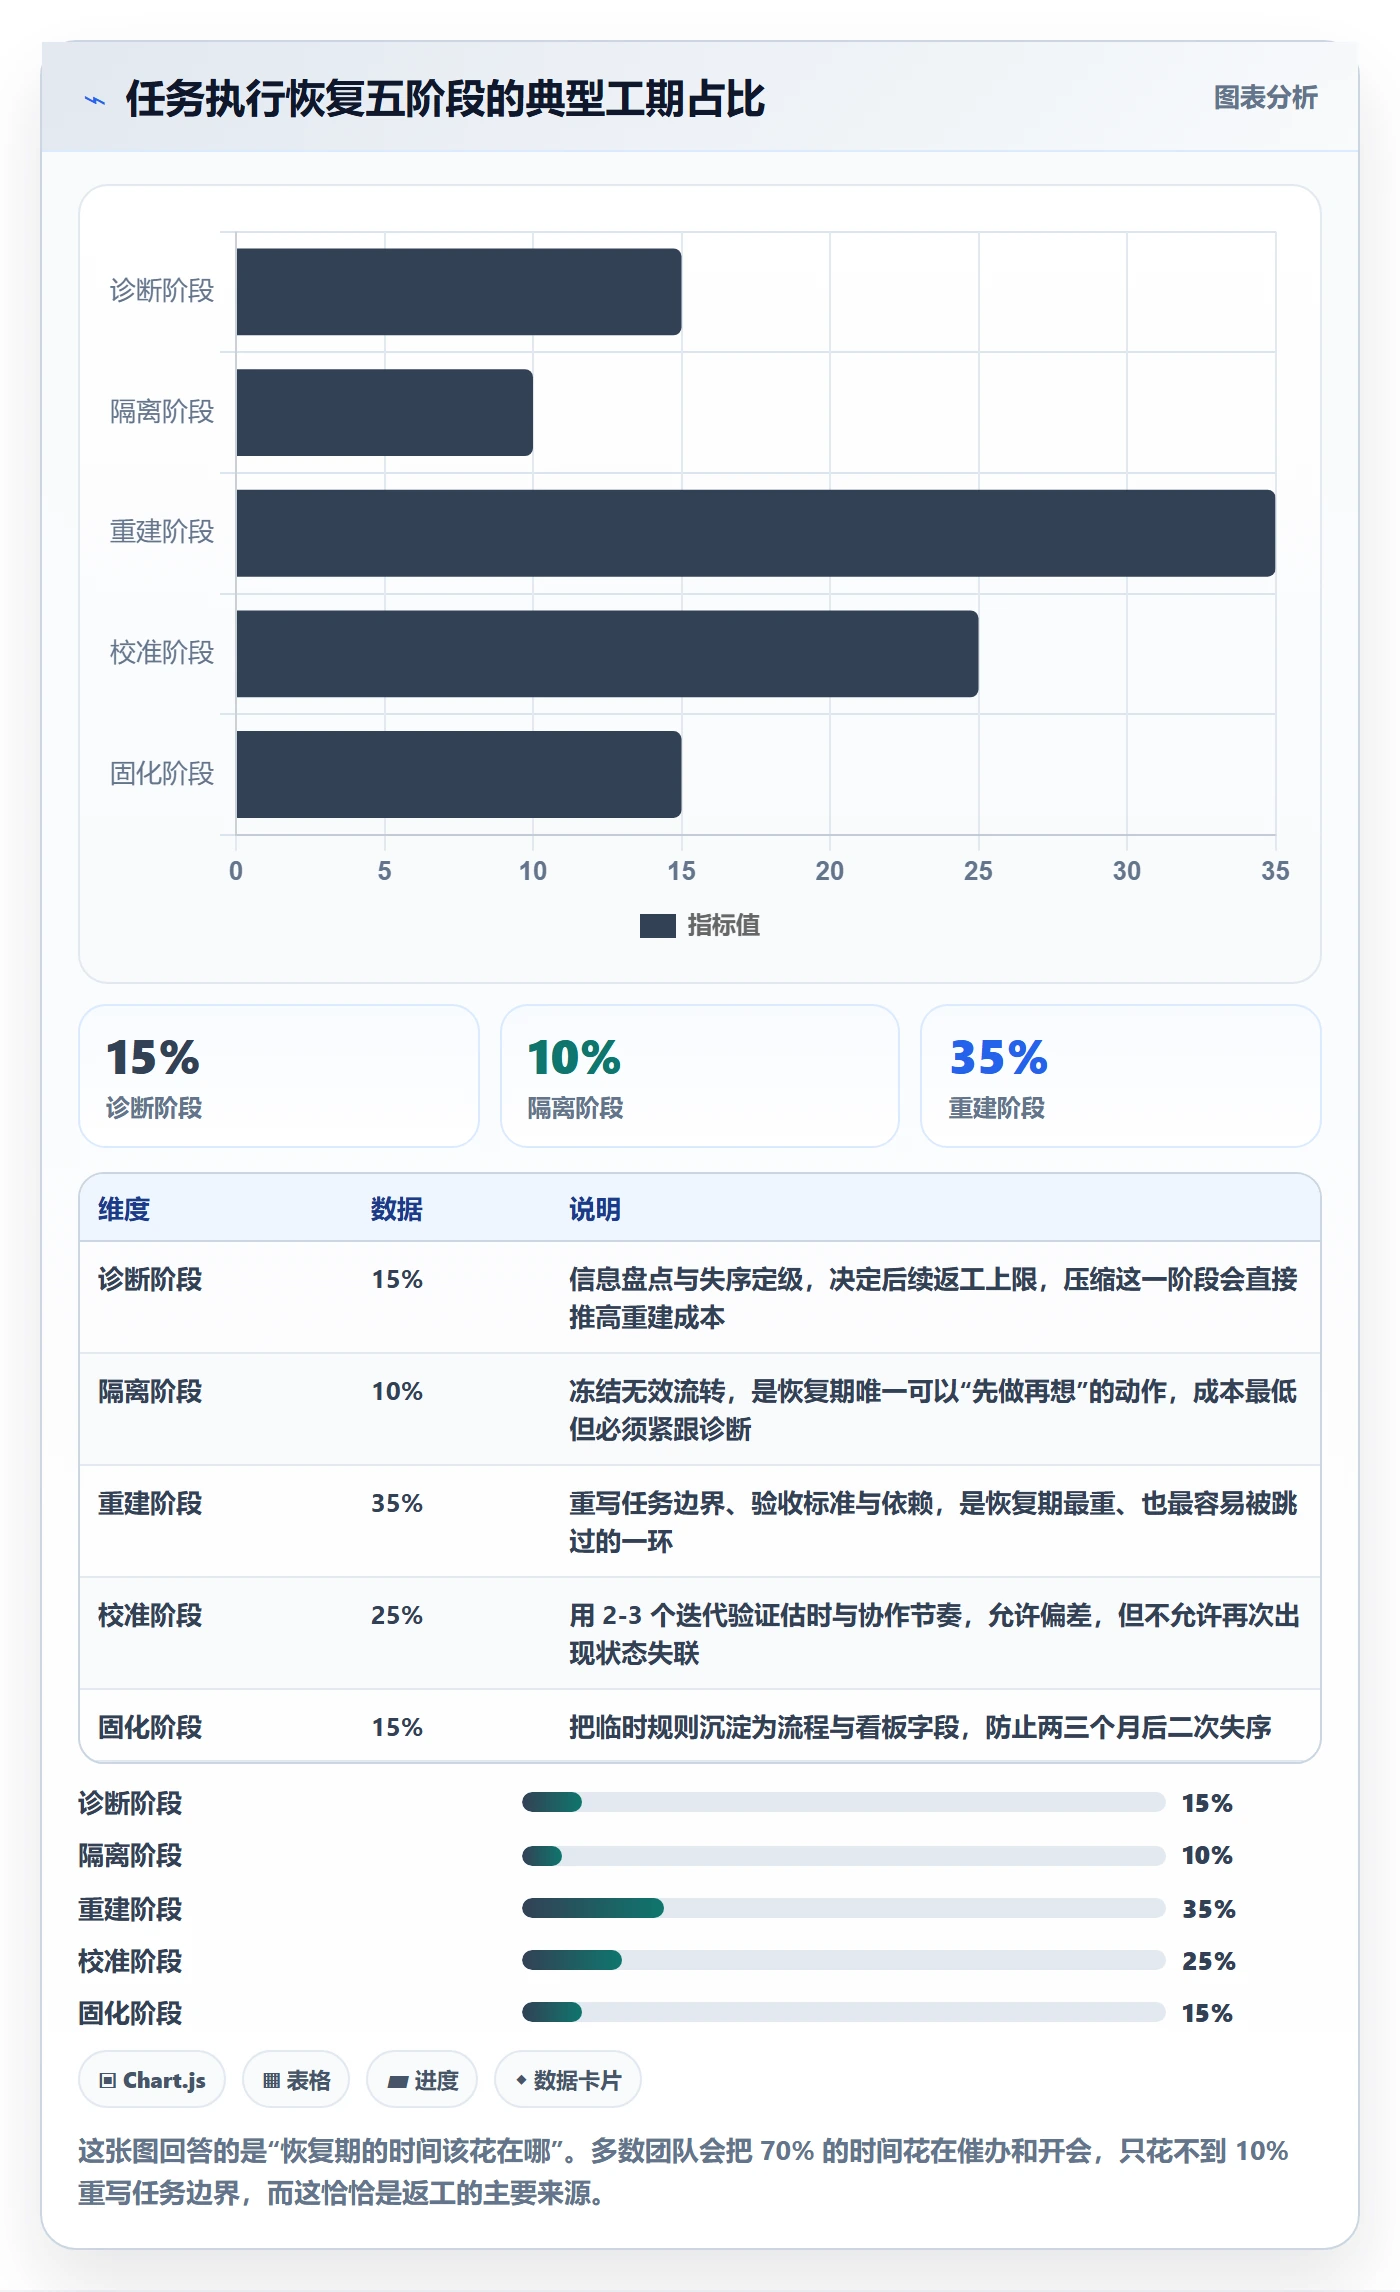
Task: Open the 10% 隔离阶段 data card
Action: (x=700, y=1076)
